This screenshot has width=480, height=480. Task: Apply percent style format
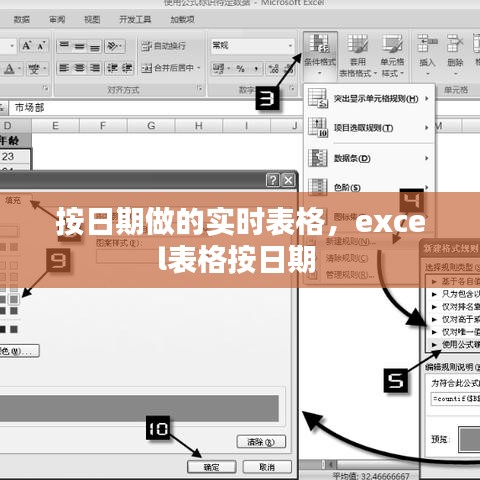pos(241,69)
